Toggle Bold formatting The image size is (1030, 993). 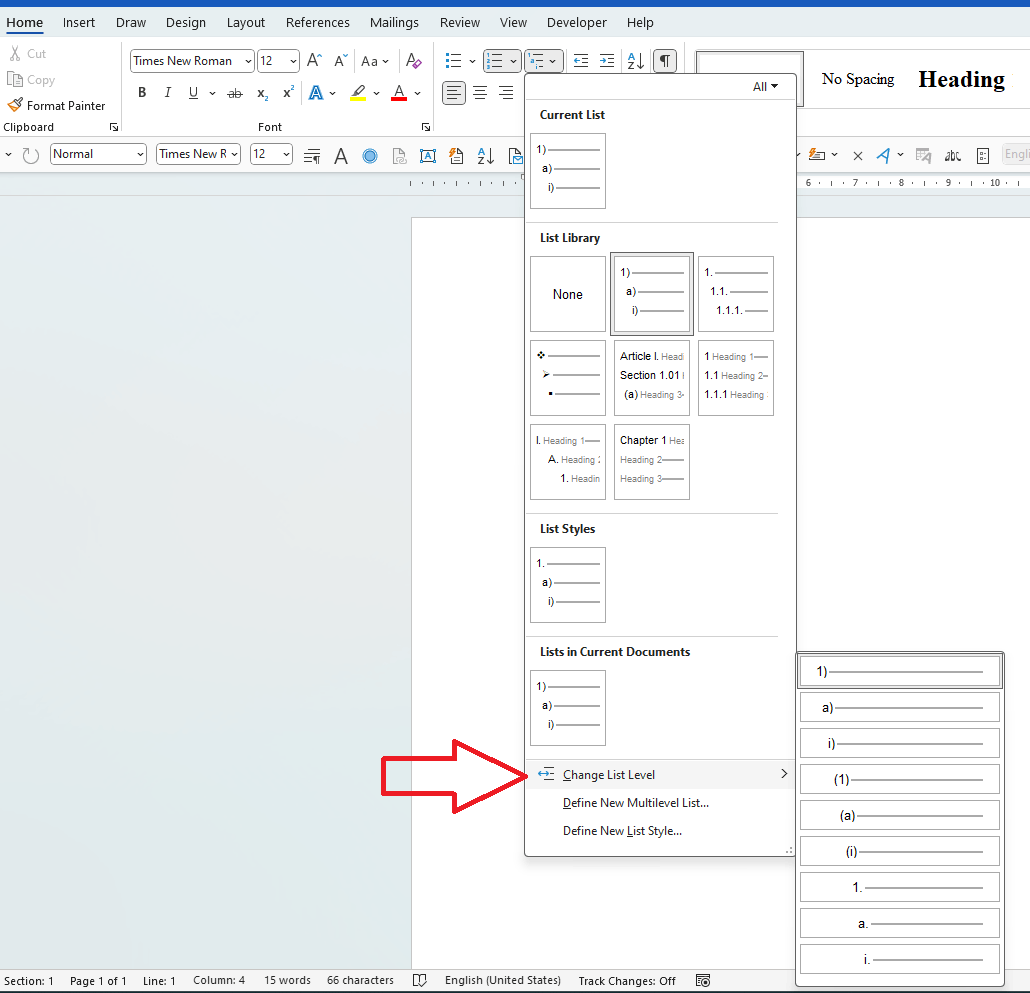142,93
